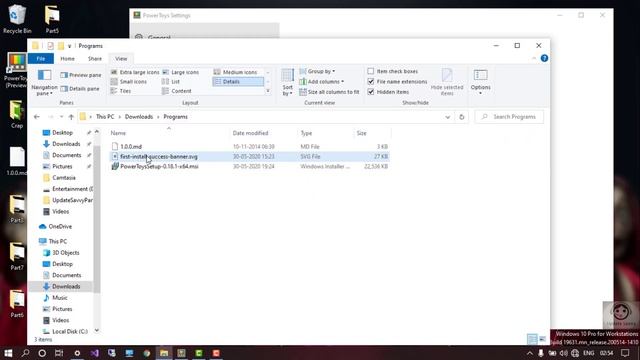Open recent locations dropdown

tap(61, 117)
